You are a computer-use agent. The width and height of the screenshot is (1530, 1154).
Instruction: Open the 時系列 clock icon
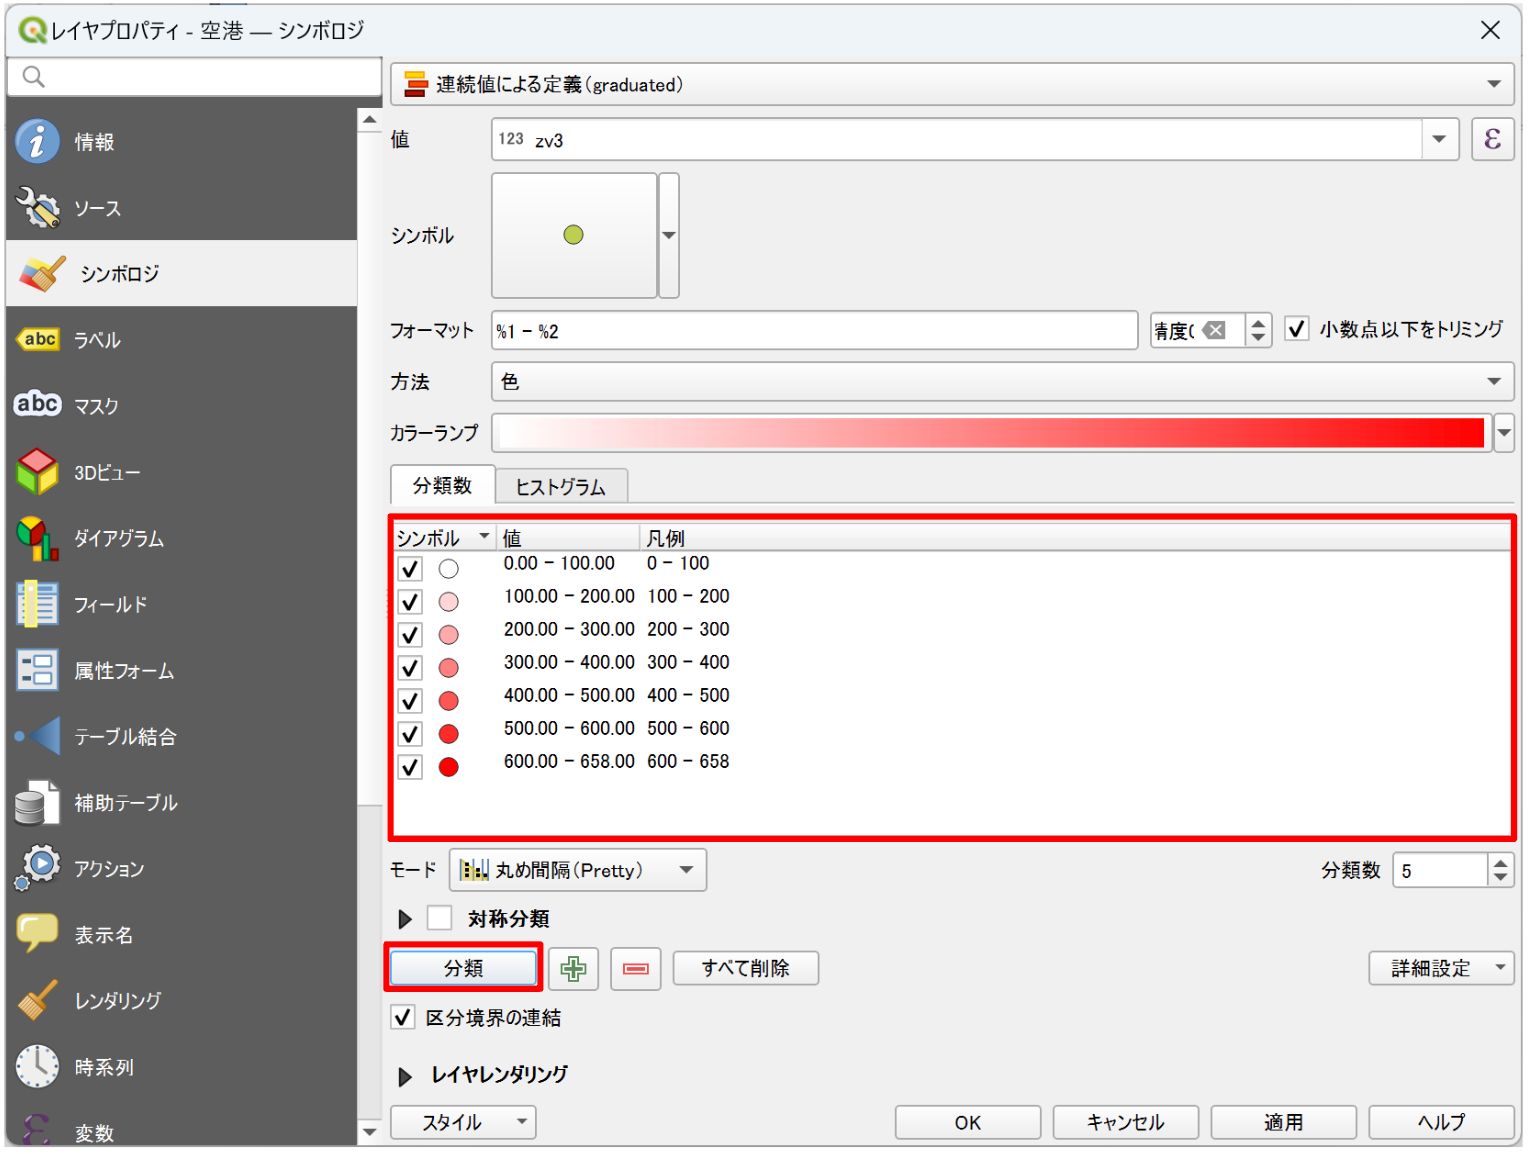point(38,1066)
